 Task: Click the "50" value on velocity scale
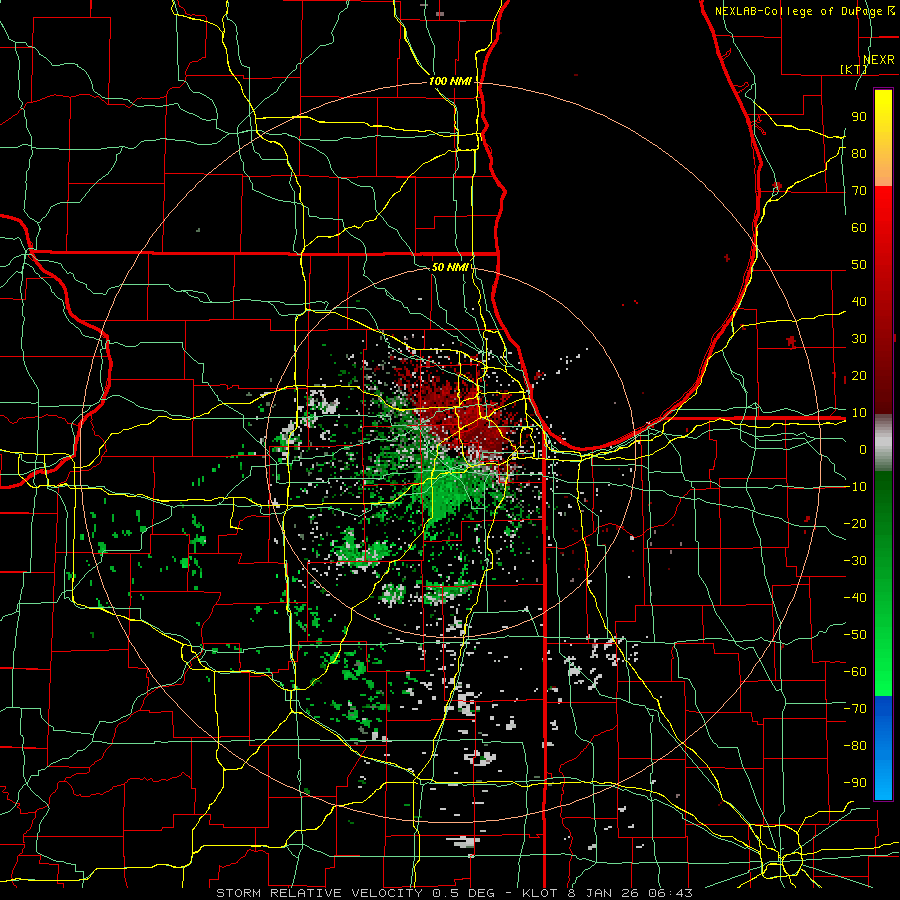[x=859, y=265]
